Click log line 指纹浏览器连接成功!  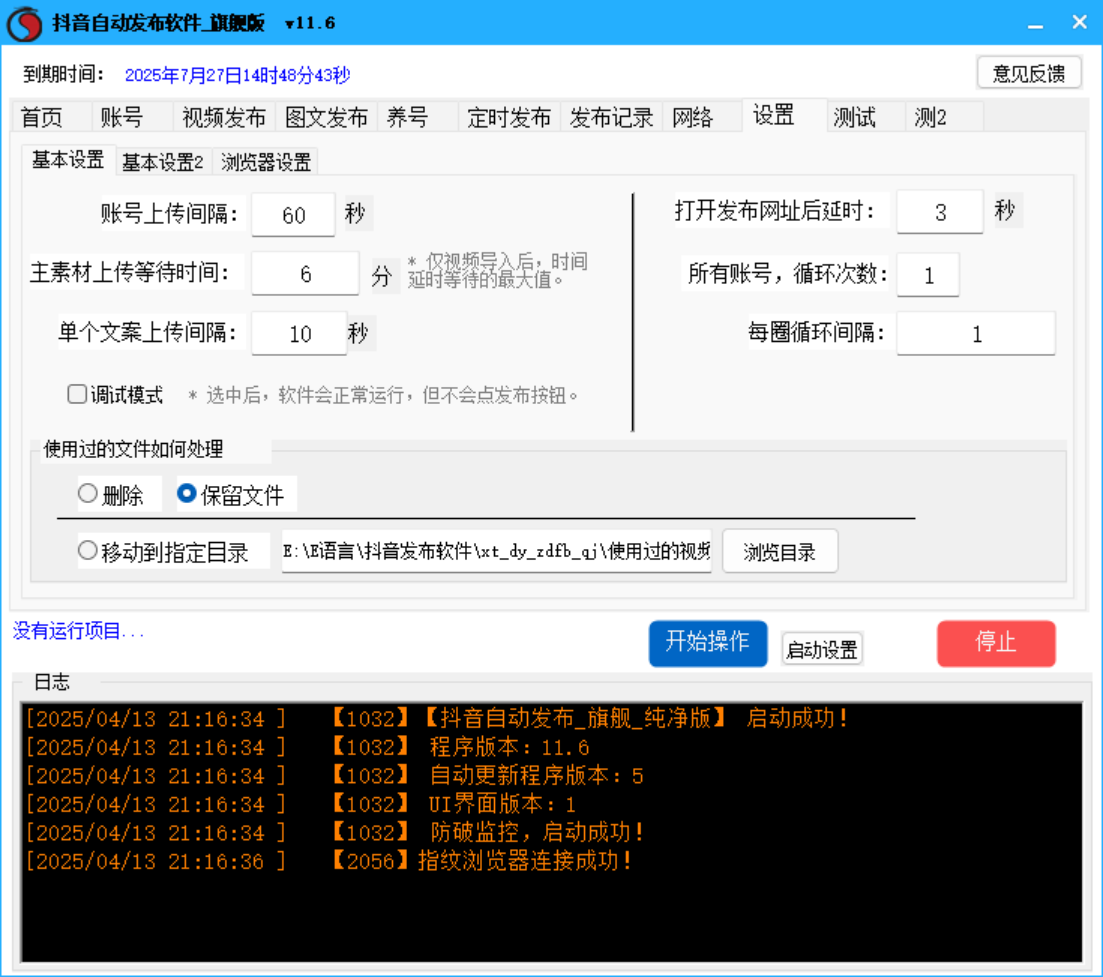click(x=524, y=860)
